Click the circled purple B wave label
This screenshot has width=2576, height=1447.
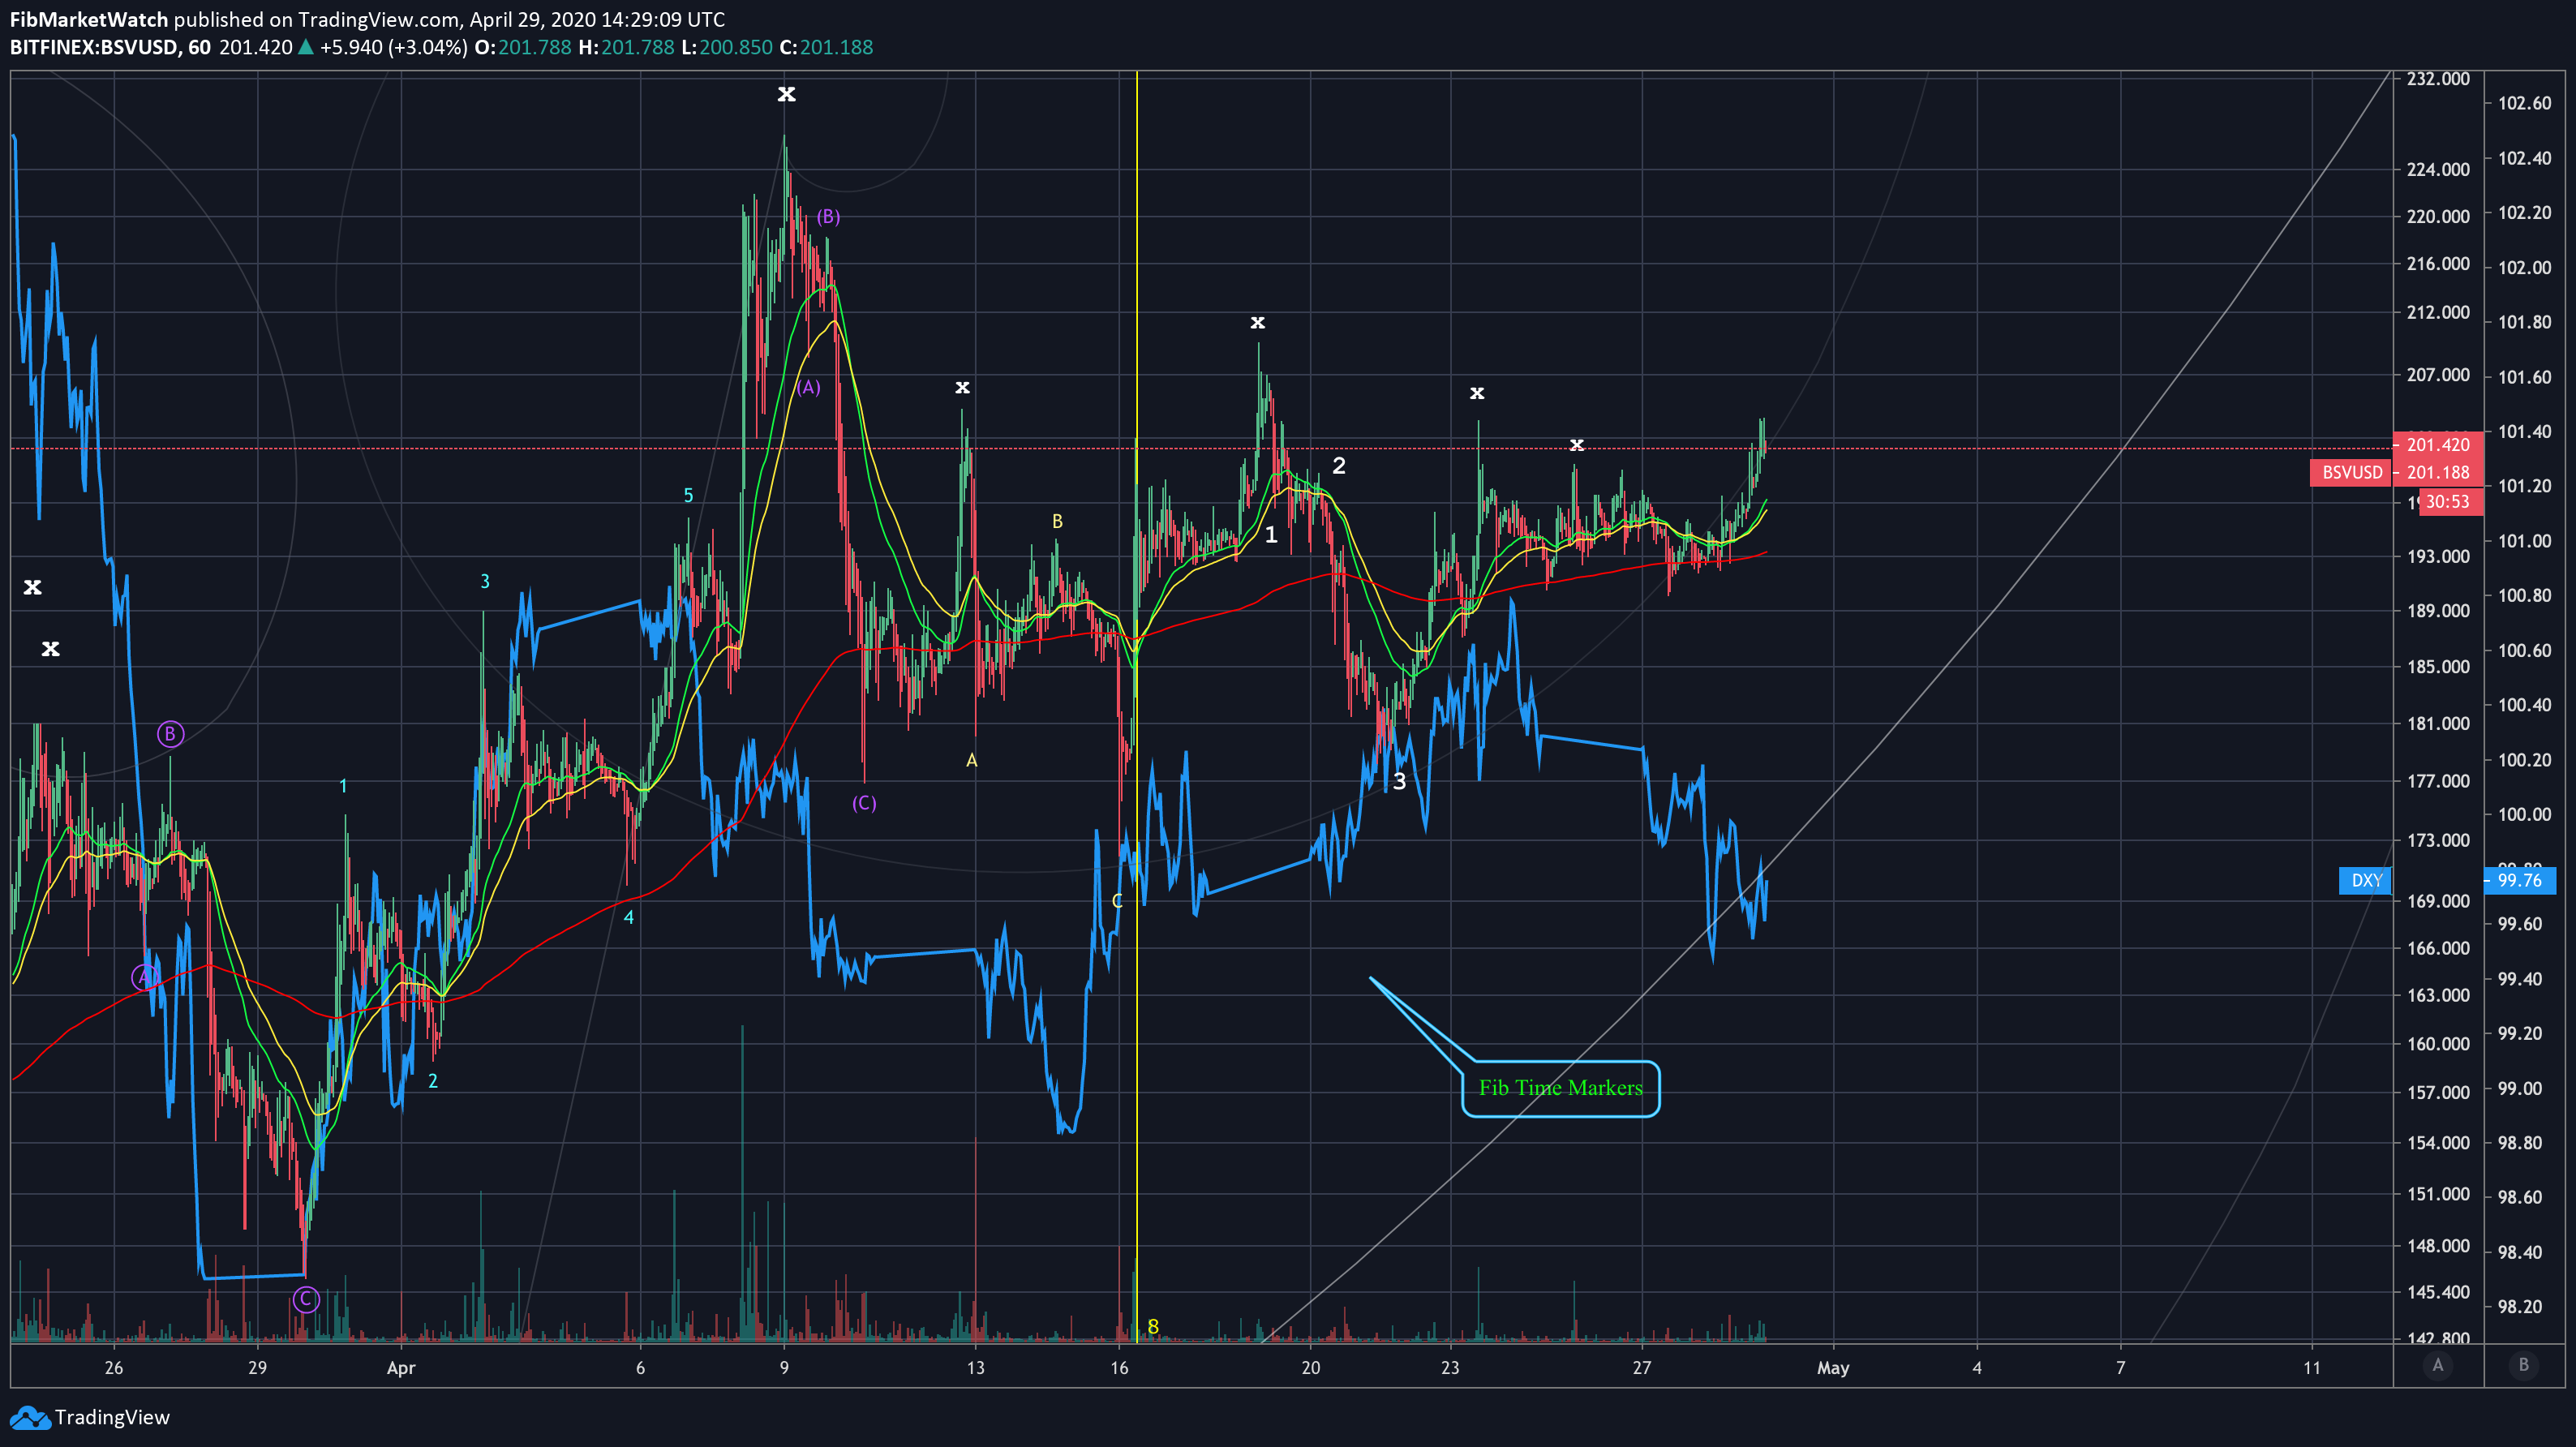click(x=170, y=734)
